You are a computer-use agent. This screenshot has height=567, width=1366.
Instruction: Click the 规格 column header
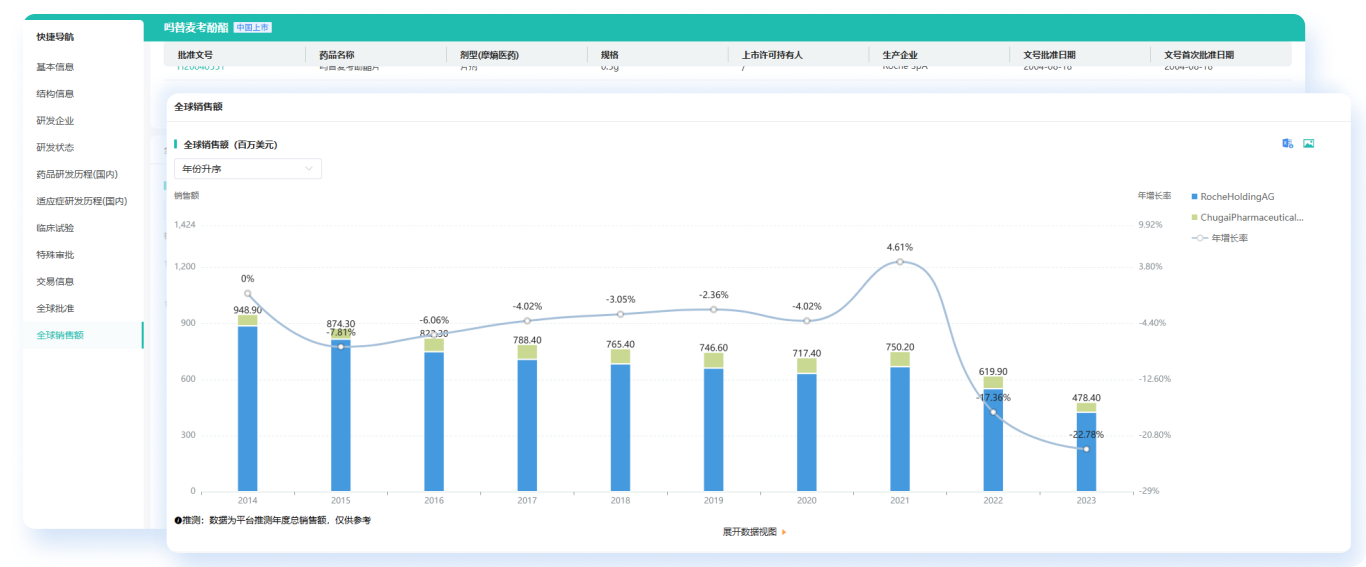(609, 55)
